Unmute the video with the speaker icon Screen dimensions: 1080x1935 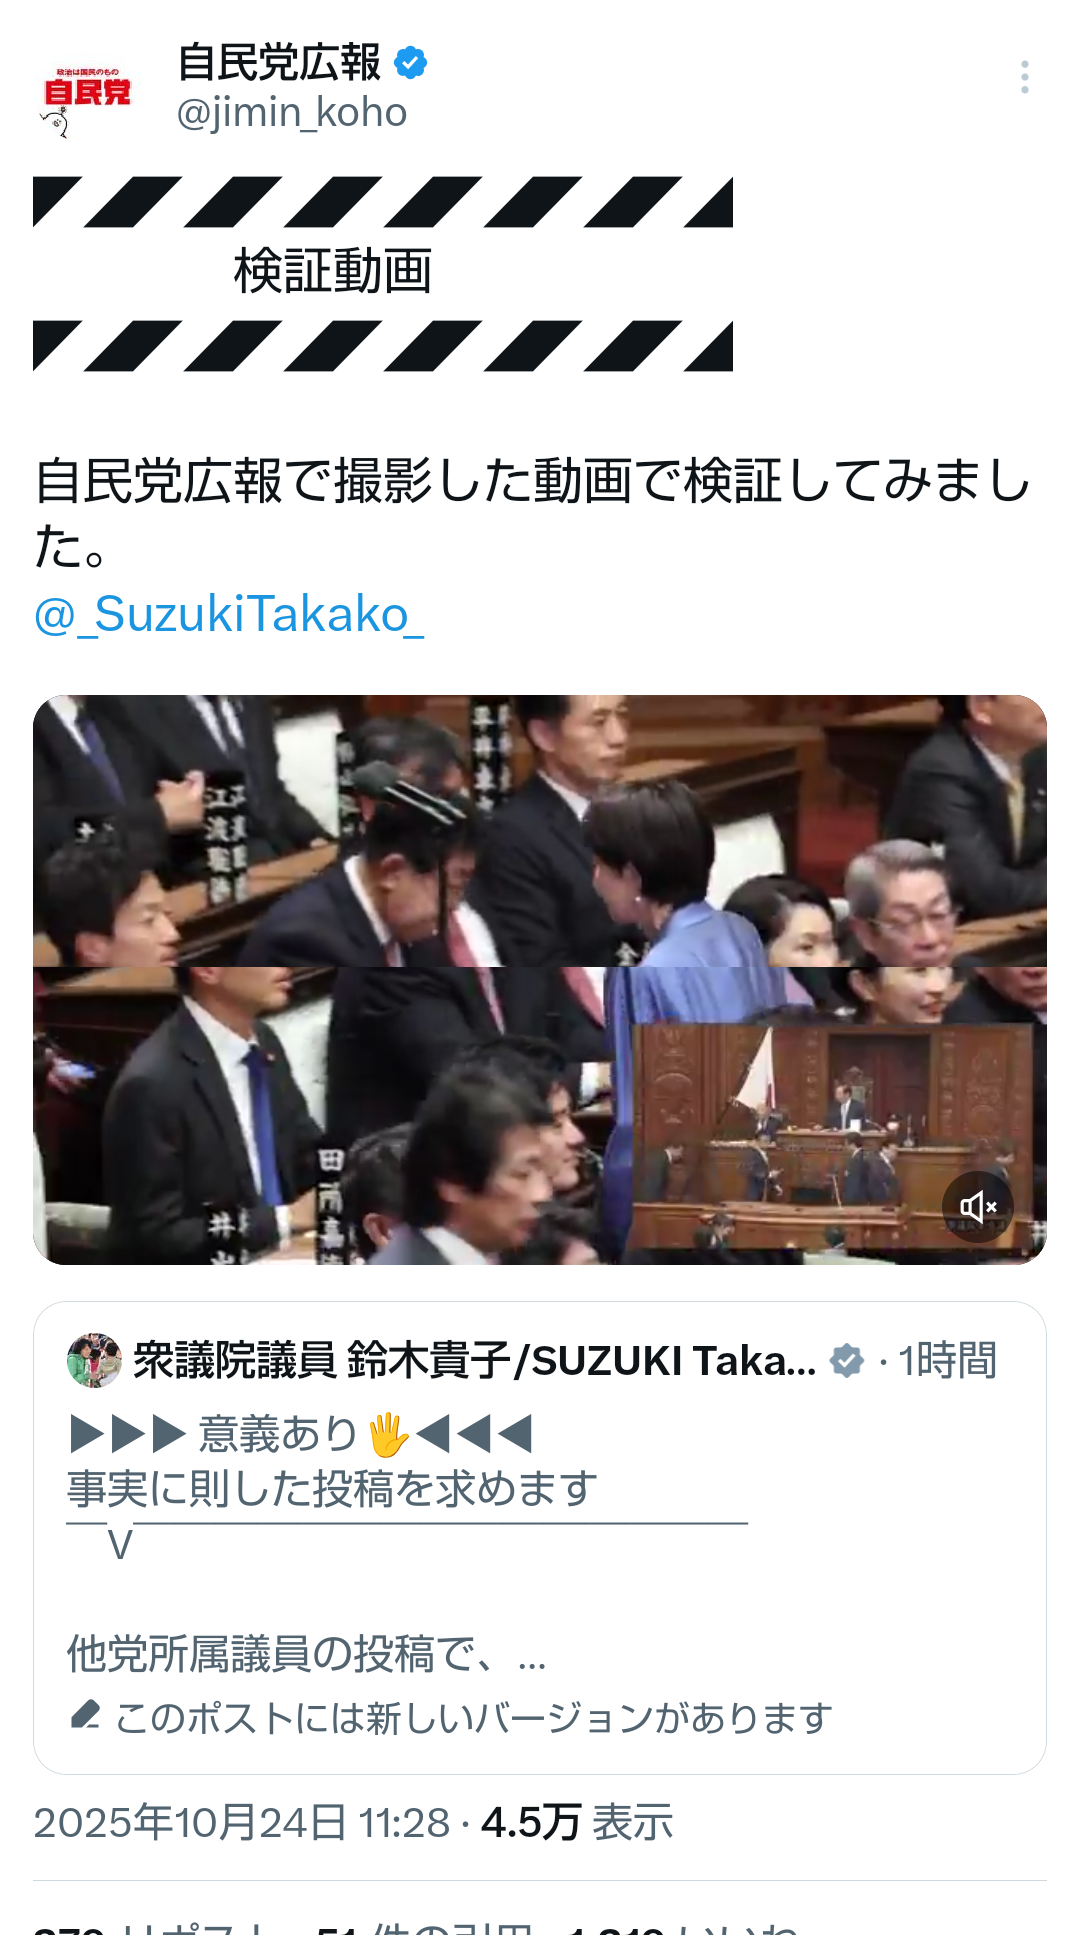pos(977,1206)
